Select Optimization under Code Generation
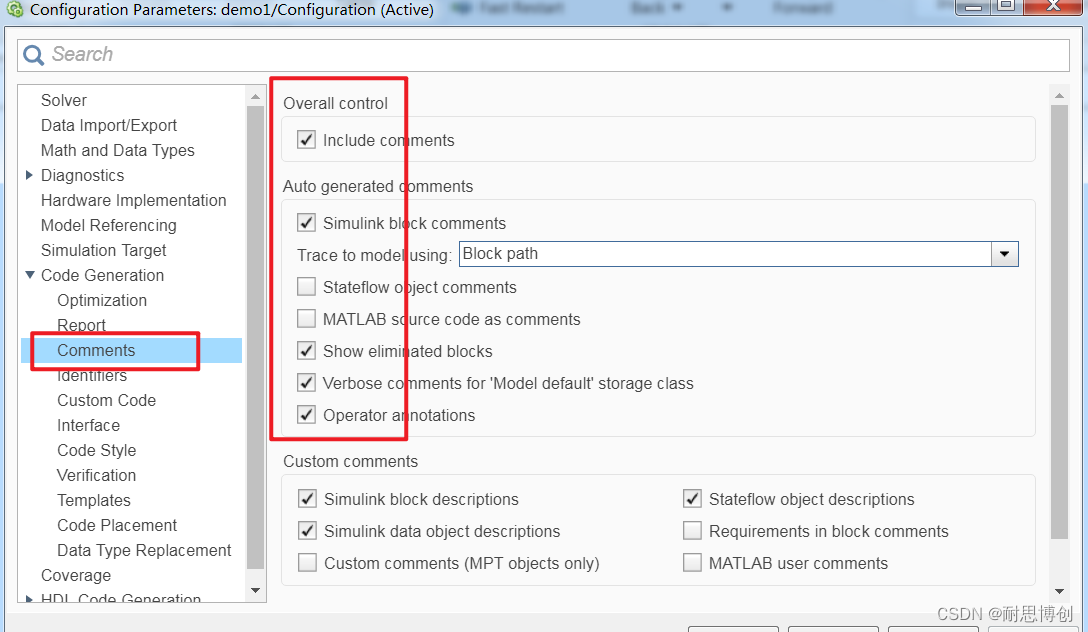 coord(102,300)
